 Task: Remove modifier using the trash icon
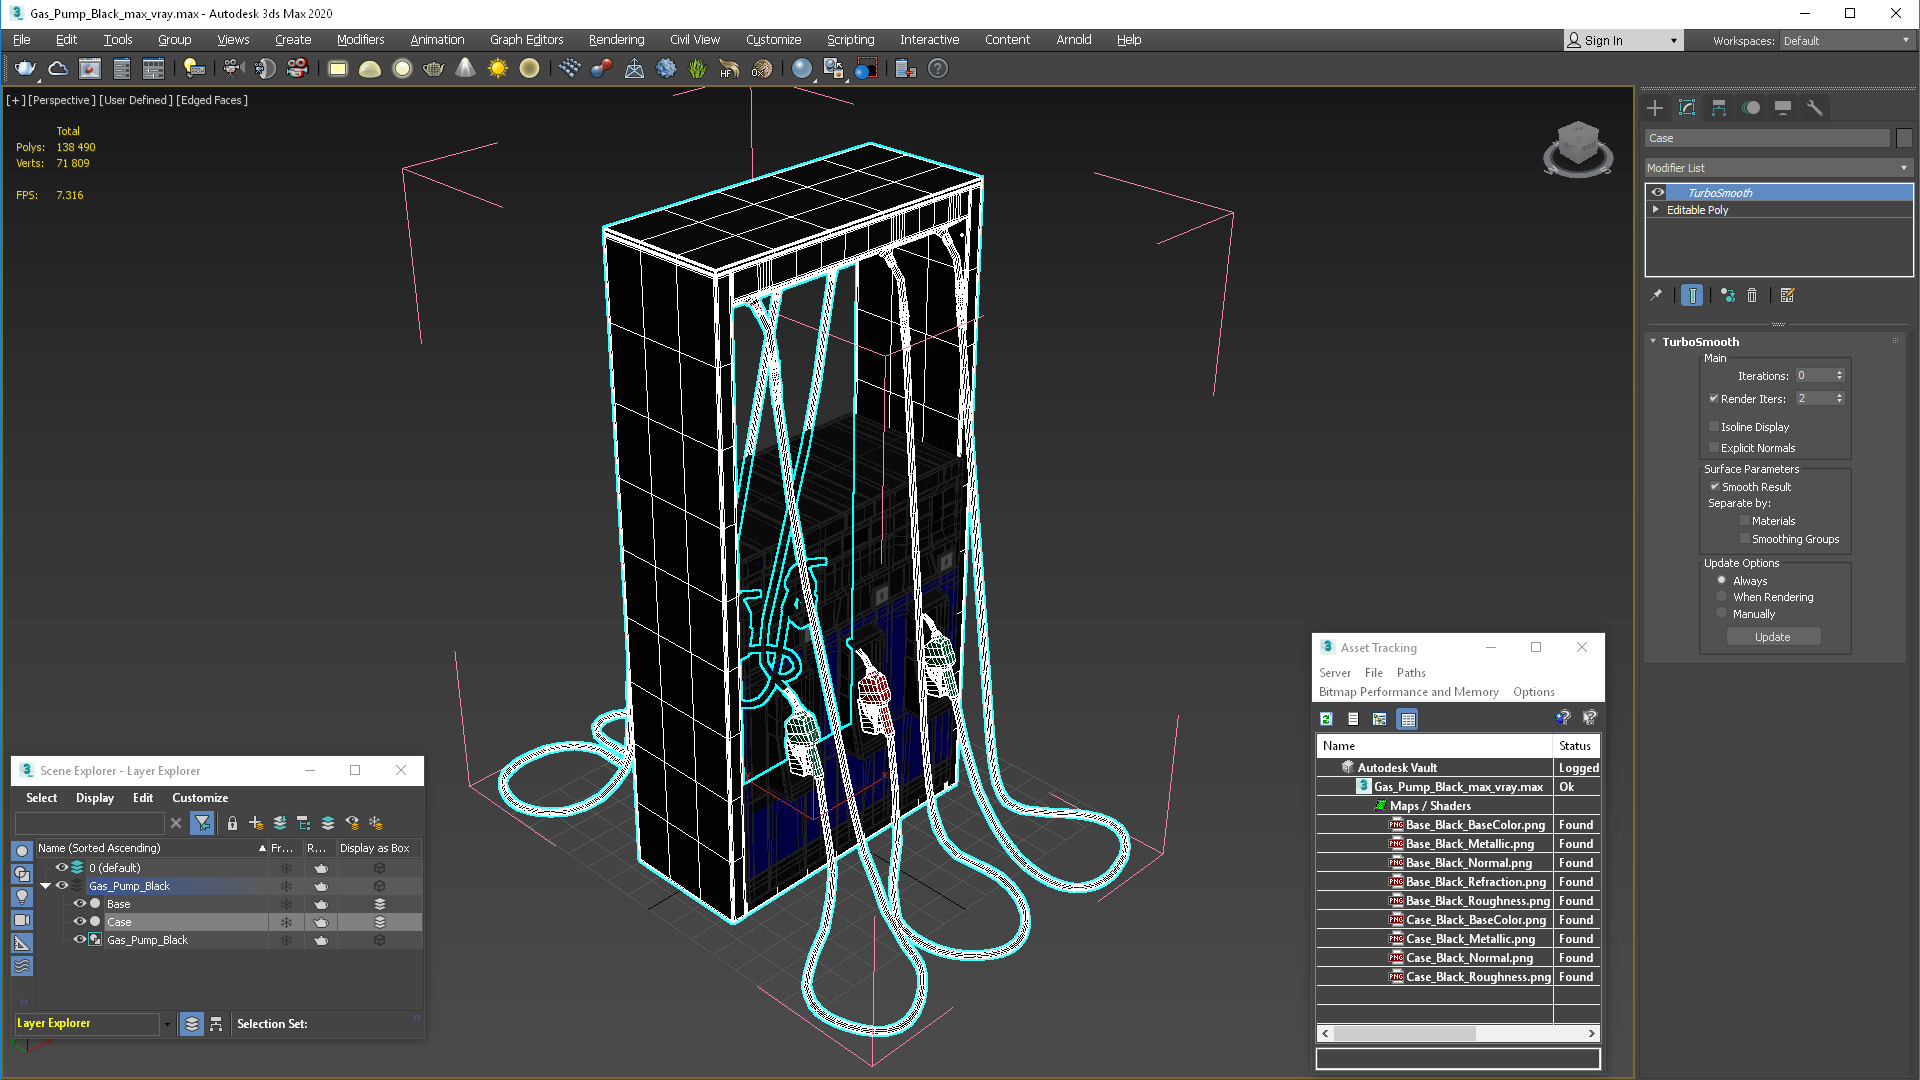click(x=1752, y=295)
